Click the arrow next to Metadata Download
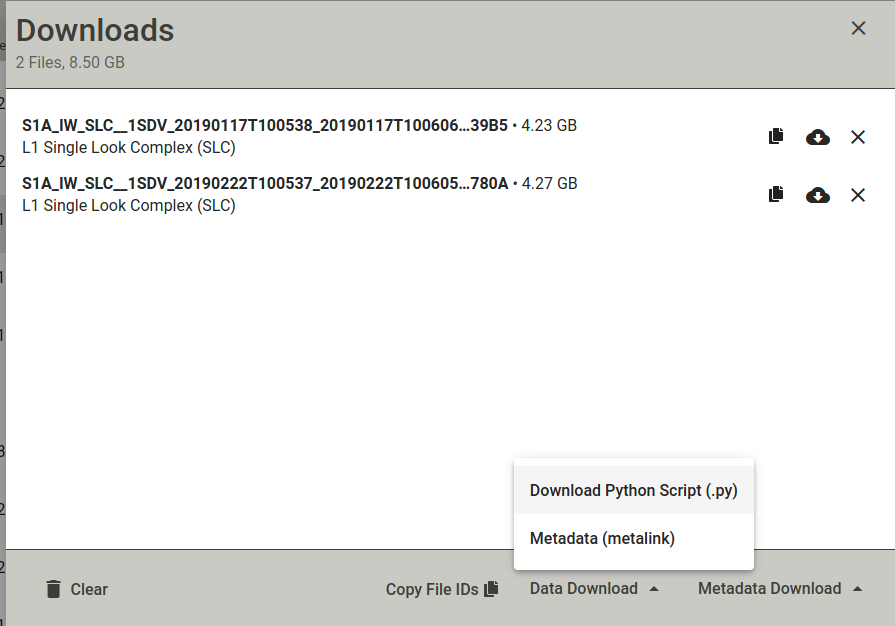This screenshot has width=895, height=626. coord(857,589)
